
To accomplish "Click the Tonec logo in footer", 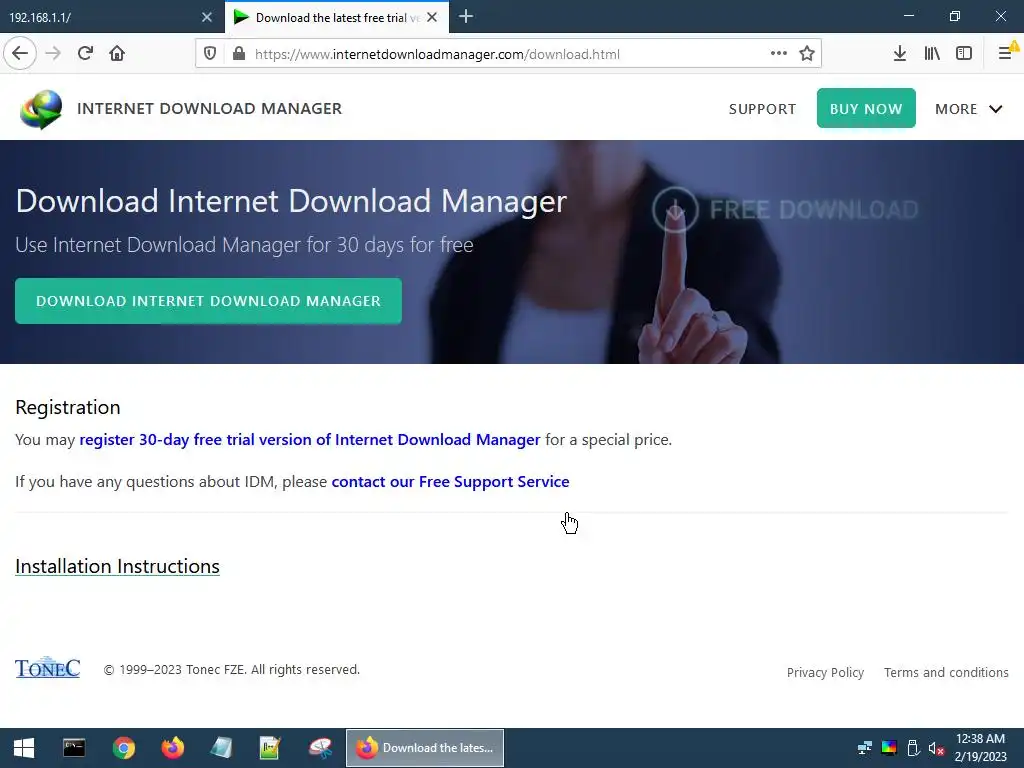I will (48, 667).
